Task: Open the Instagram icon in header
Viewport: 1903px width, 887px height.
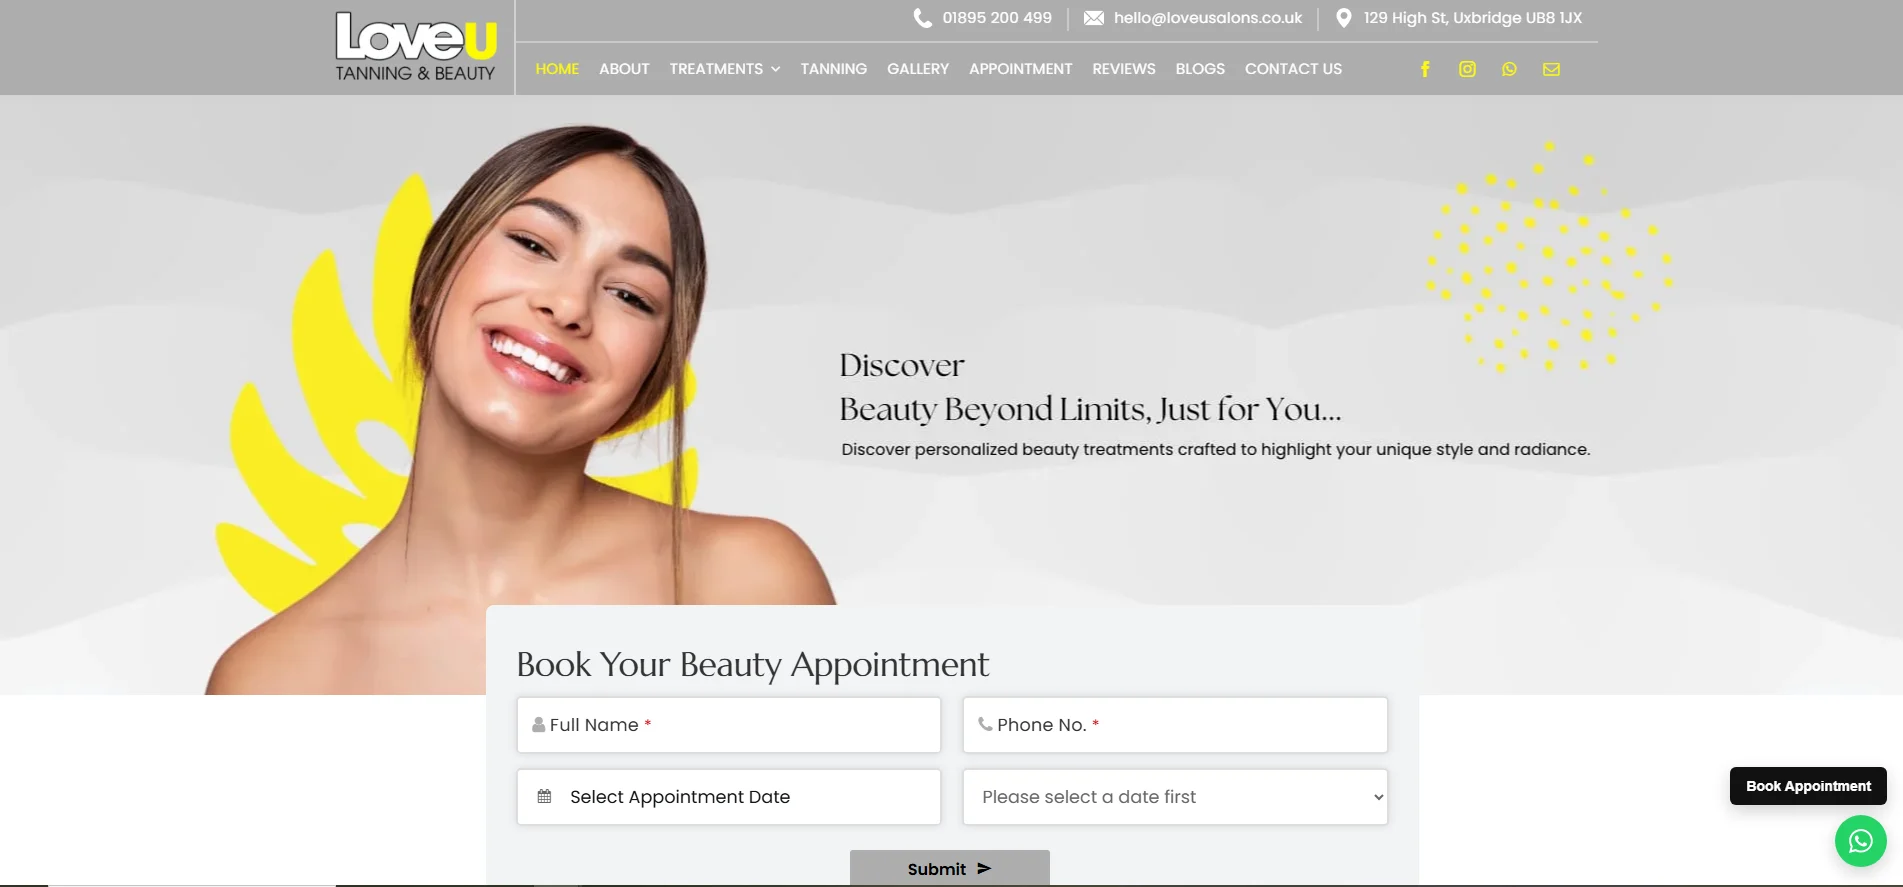Action: pyautogui.click(x=1467, y=69)
